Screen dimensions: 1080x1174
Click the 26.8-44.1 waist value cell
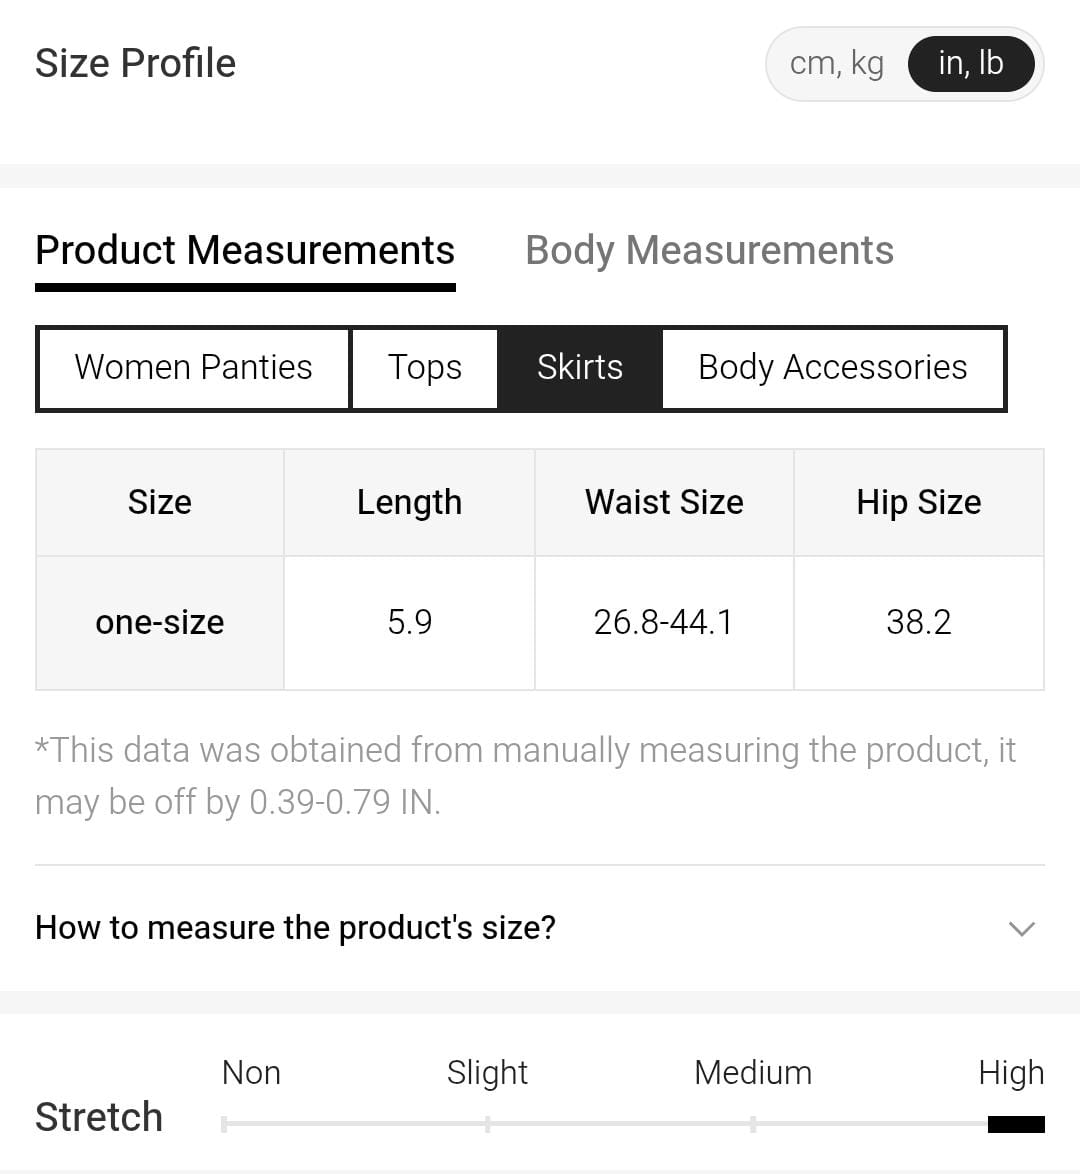(x=663, y=622)
